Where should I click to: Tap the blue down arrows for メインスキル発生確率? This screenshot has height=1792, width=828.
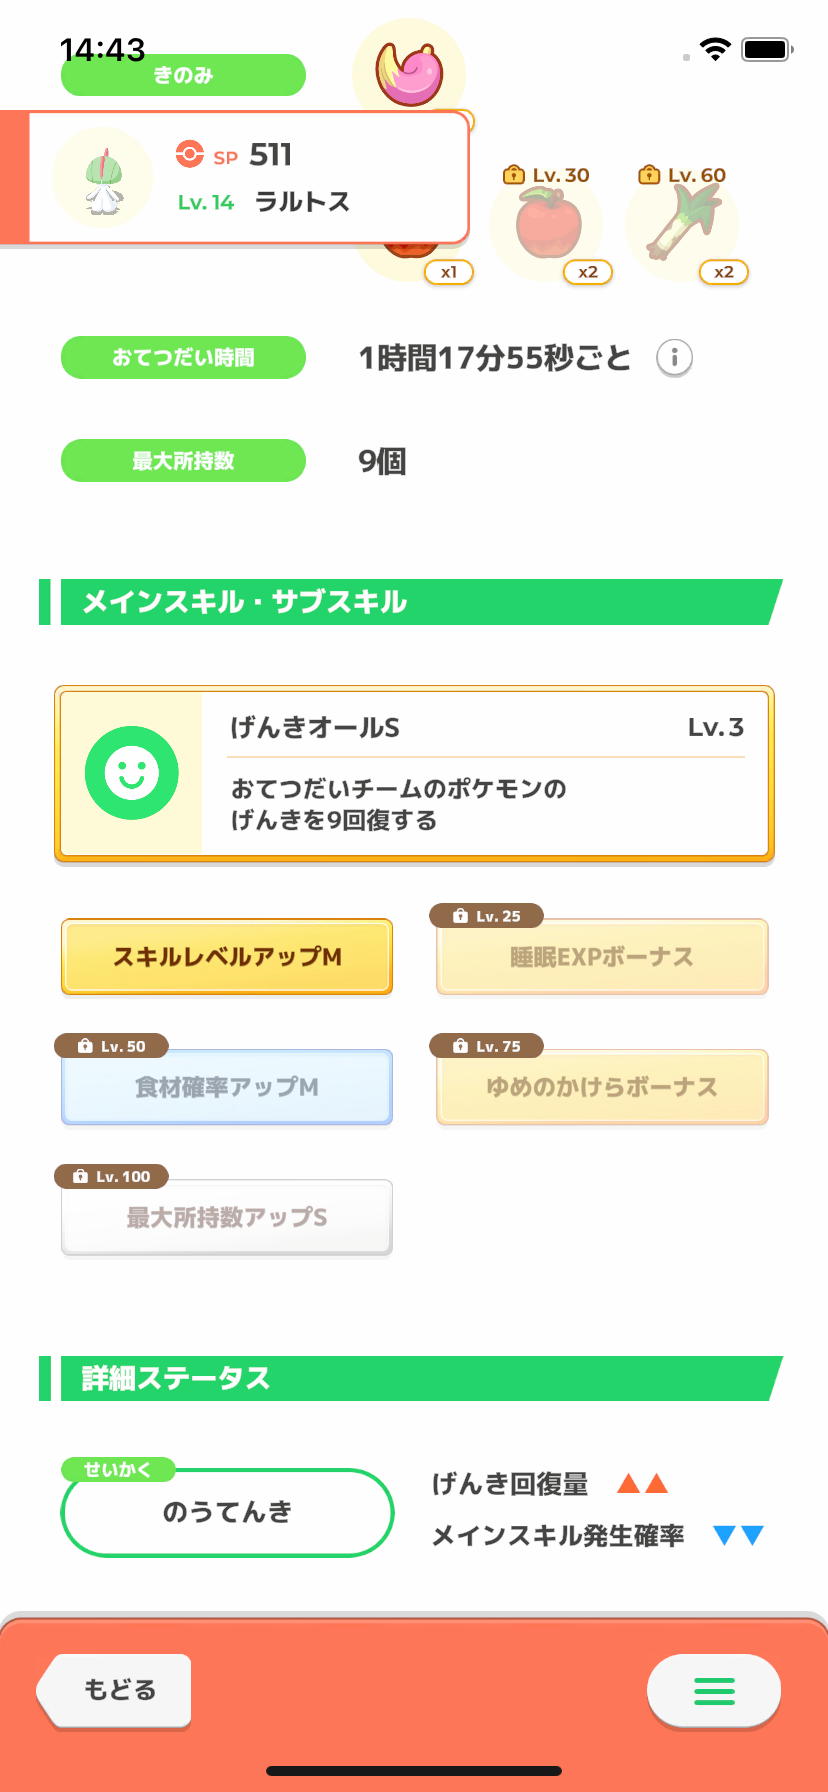[x=739, y=1535]
